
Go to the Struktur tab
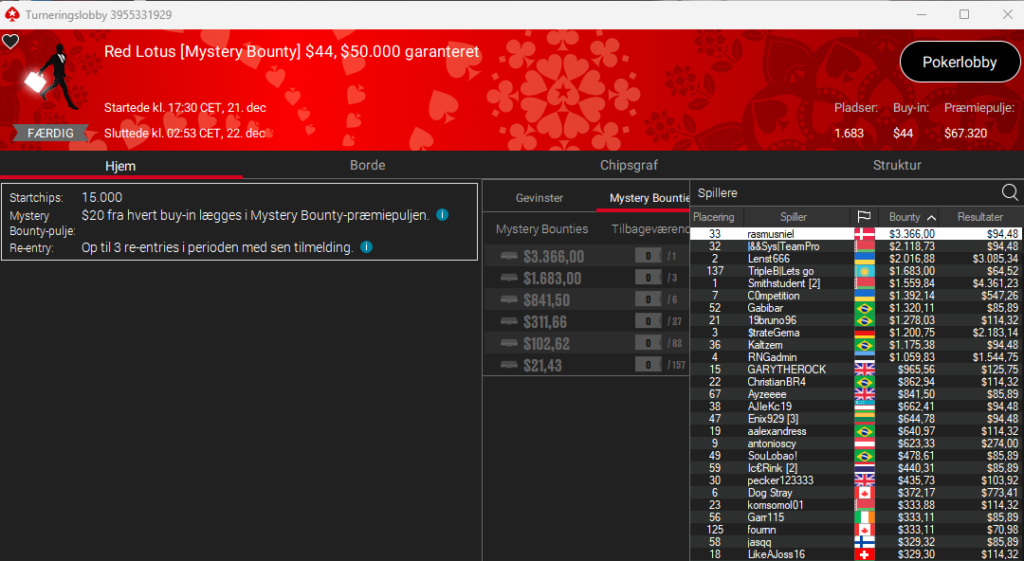pos(896,165)
